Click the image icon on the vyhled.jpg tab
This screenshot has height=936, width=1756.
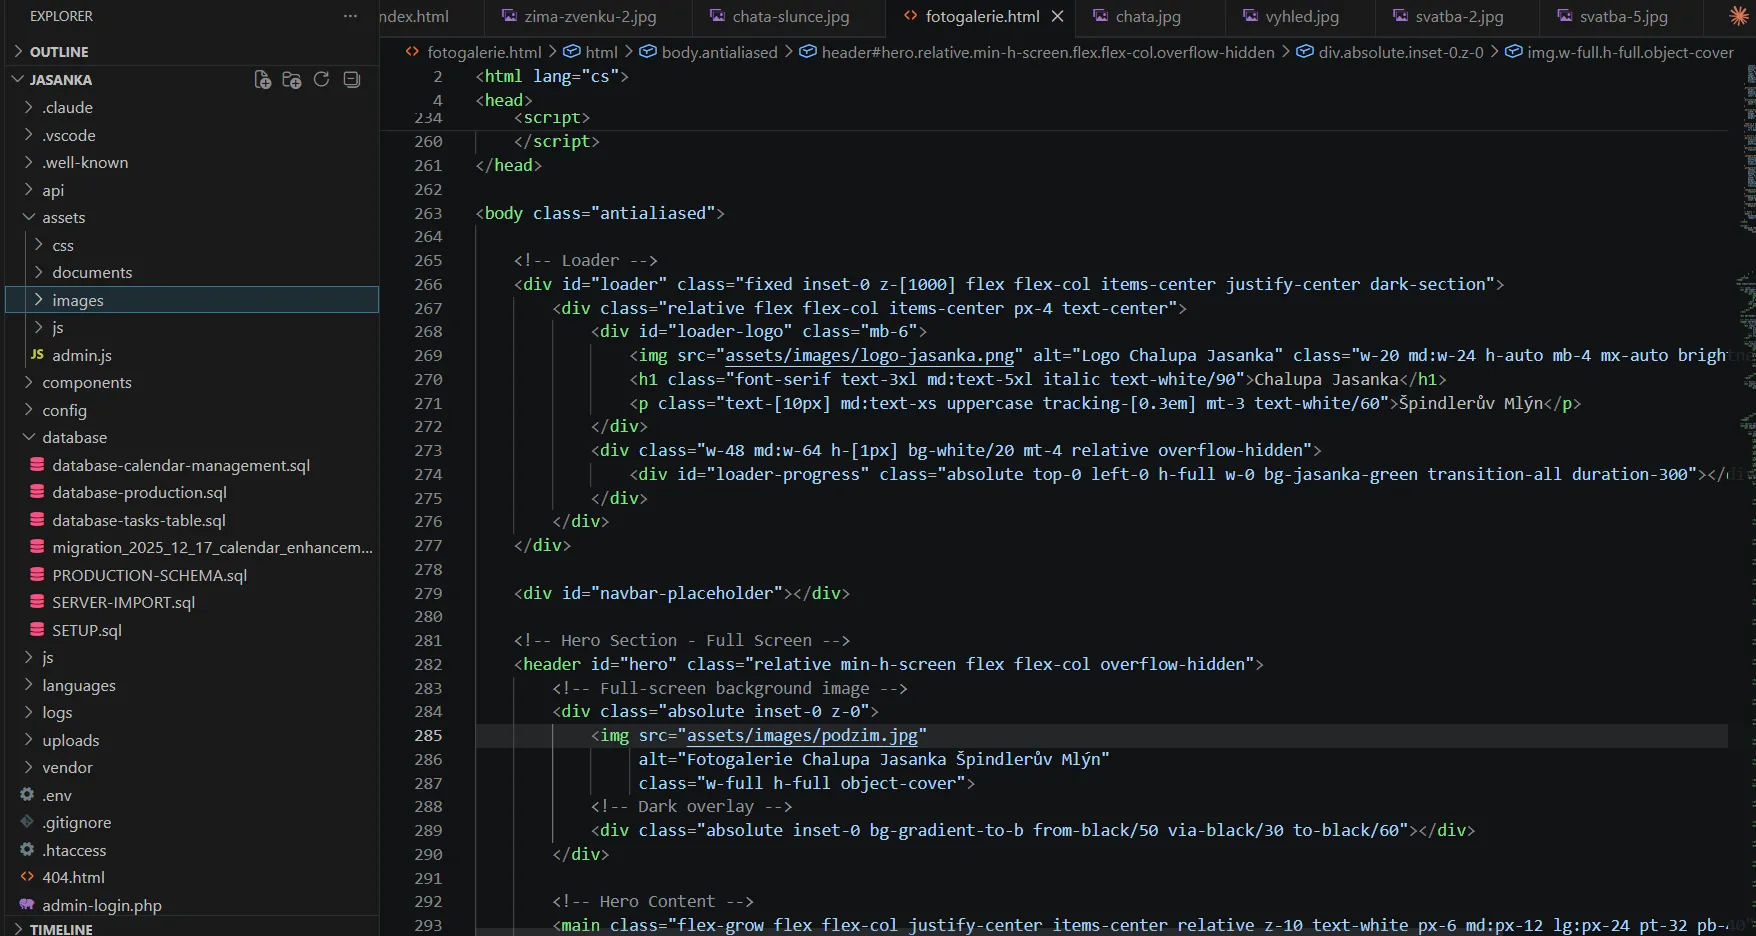click(1251, 16)
